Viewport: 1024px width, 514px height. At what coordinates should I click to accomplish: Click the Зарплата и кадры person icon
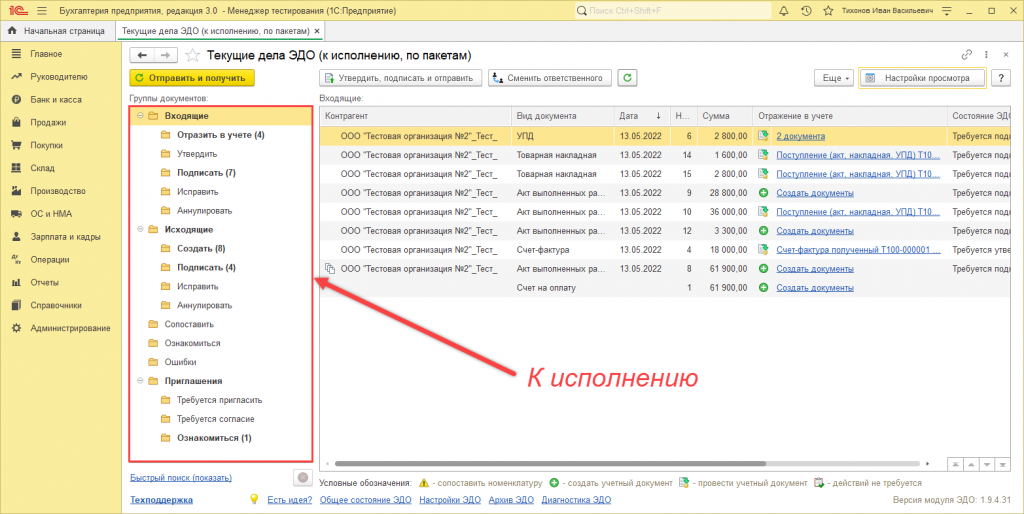tap(17, 236)
